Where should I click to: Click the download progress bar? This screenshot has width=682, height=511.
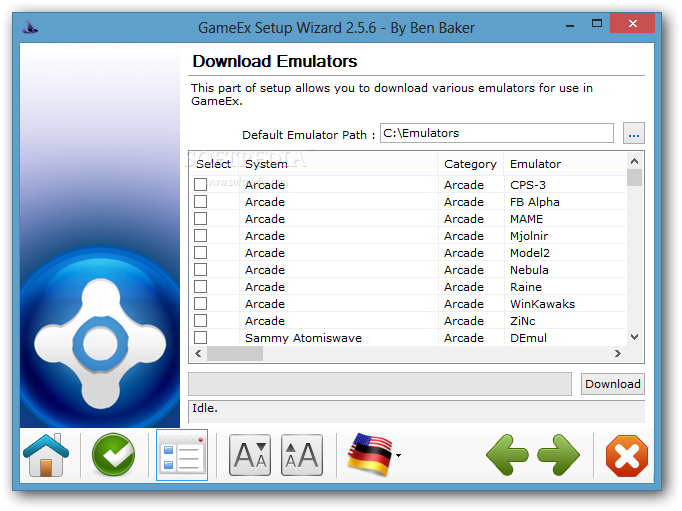click(380, 384)
